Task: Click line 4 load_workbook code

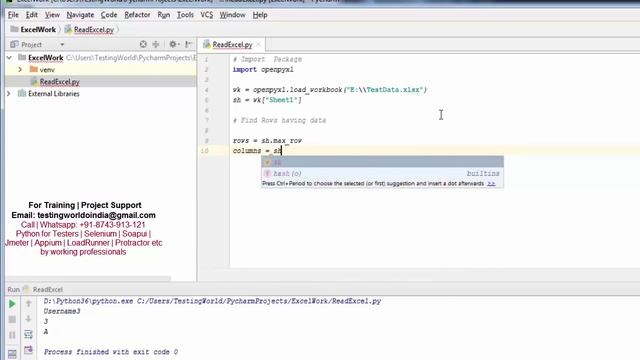Action: coord(329,90)
